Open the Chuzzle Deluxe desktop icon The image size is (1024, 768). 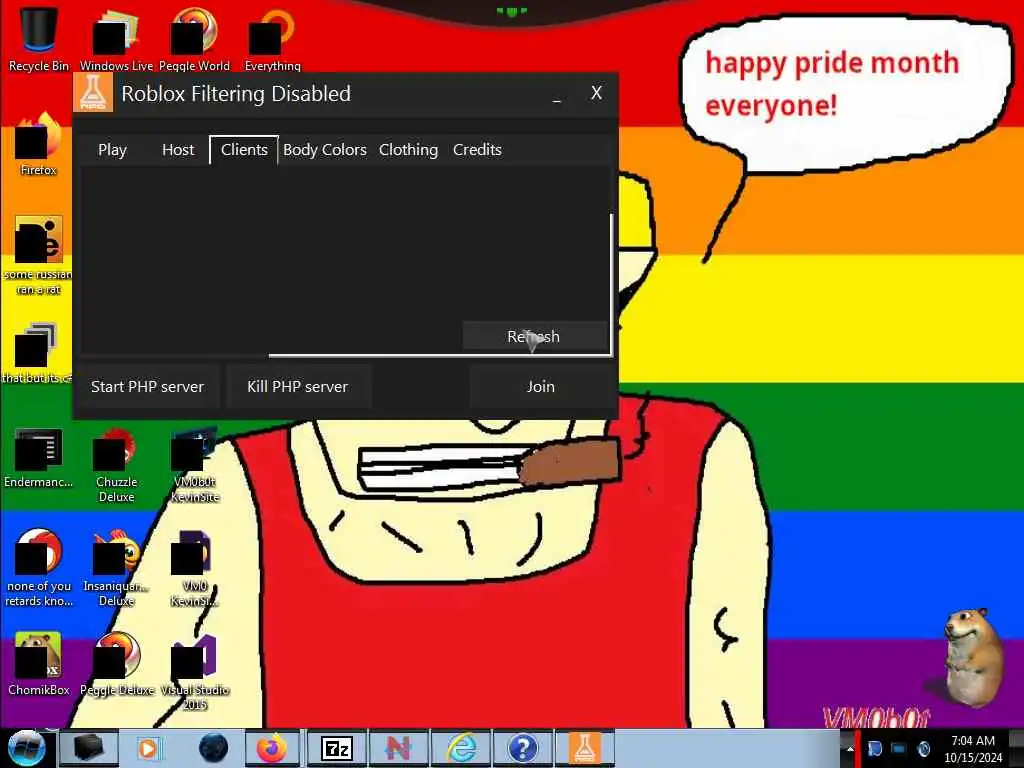(x=116, y=465)
